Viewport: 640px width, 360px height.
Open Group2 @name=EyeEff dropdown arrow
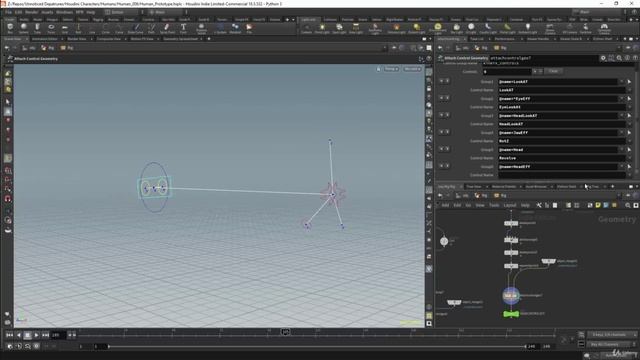621,99
